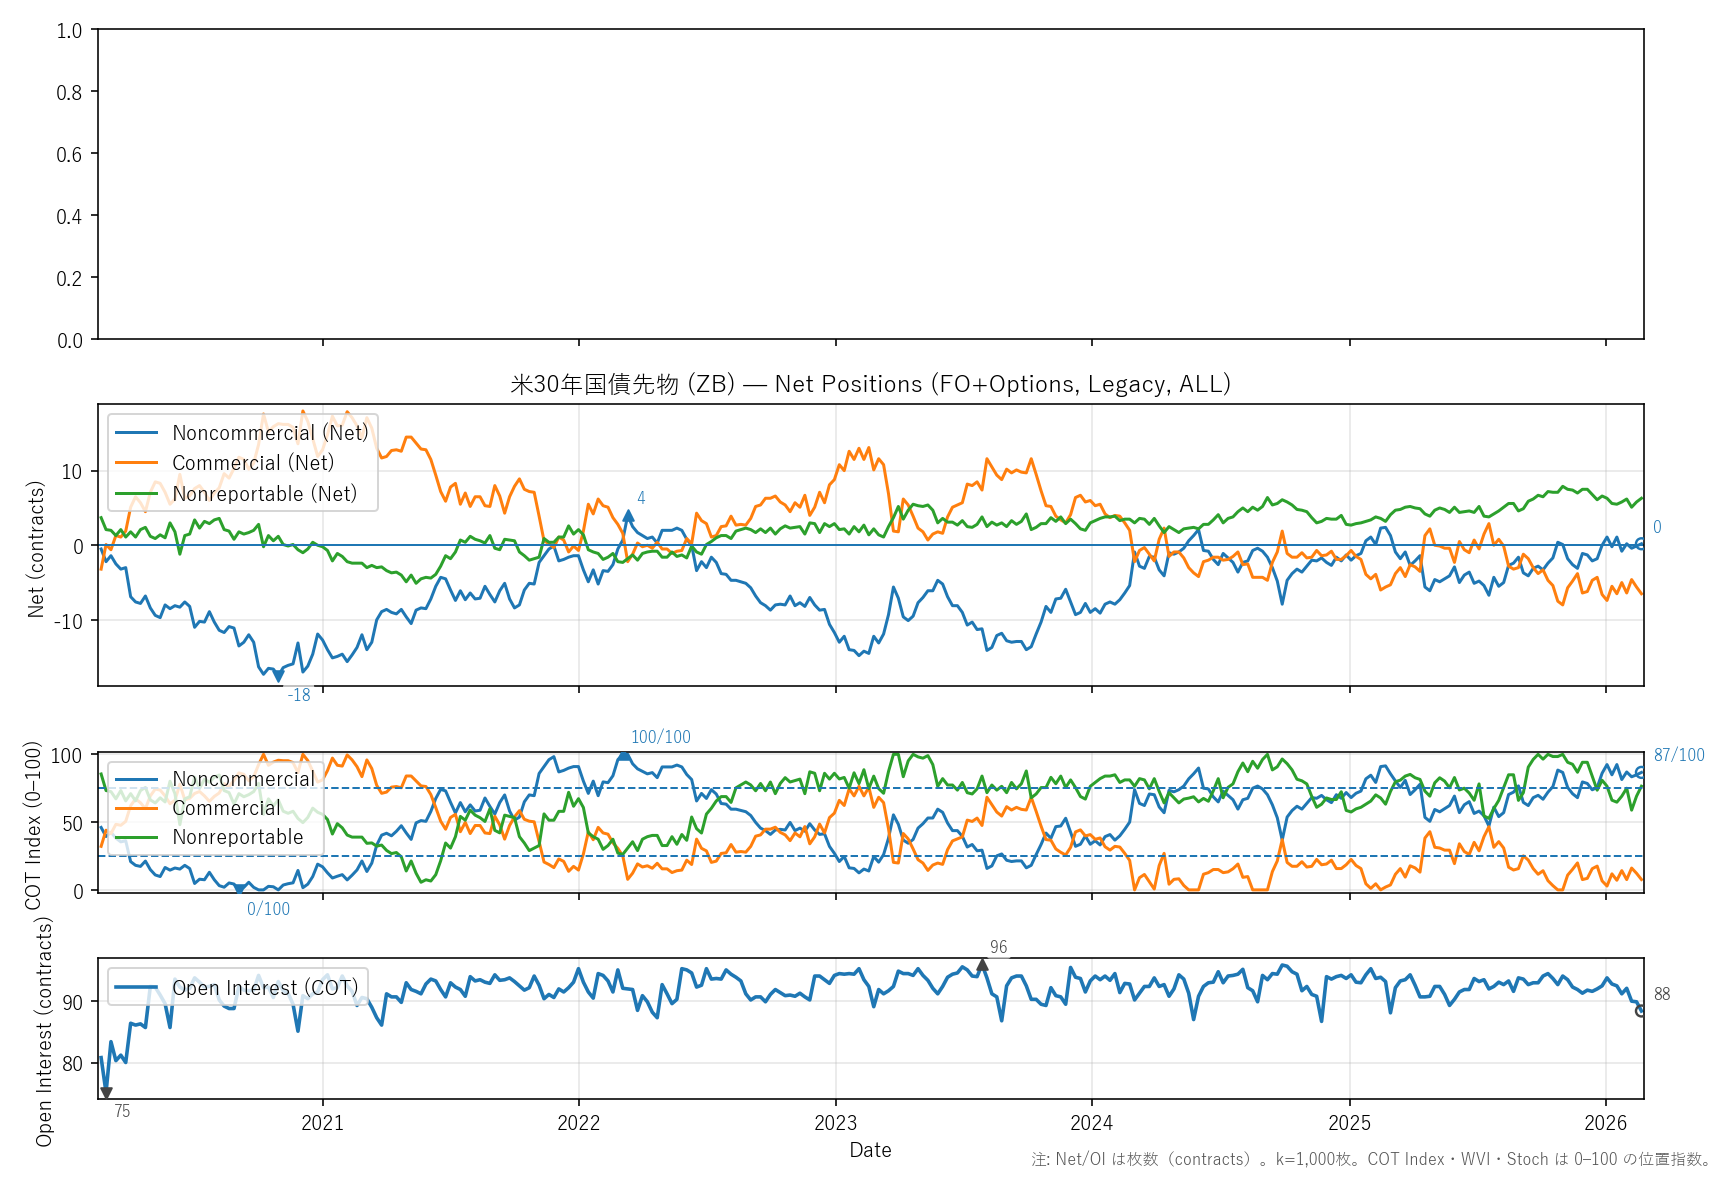Click the downward triangle marker at low 75
This screenshot has width=1728, height=1180.
pyautogui.click(x=106, y=1093)
